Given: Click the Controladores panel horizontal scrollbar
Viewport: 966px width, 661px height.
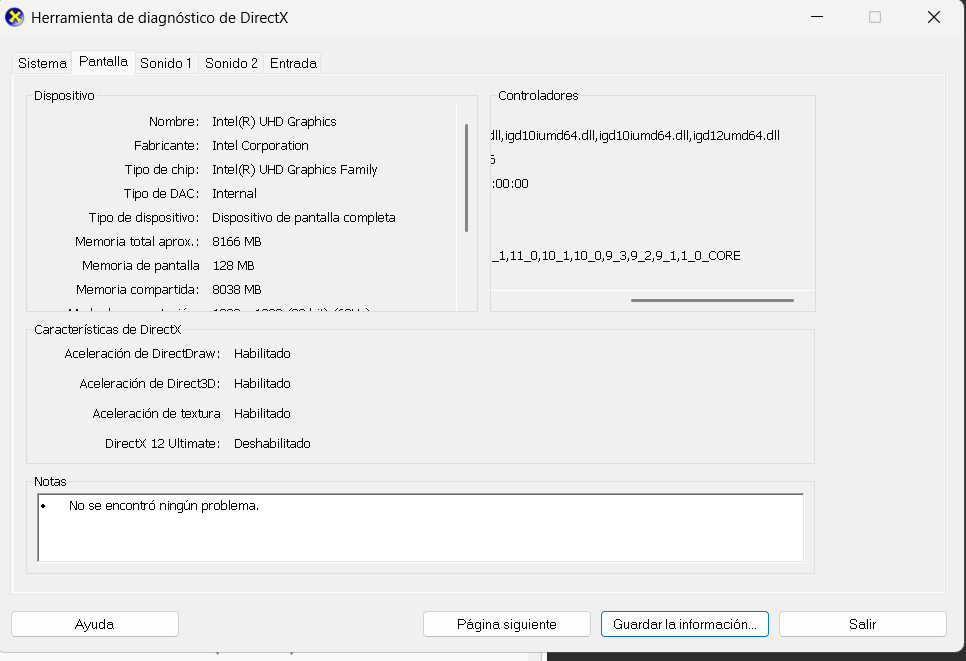Looking at the screenshot, I should 712,300.
